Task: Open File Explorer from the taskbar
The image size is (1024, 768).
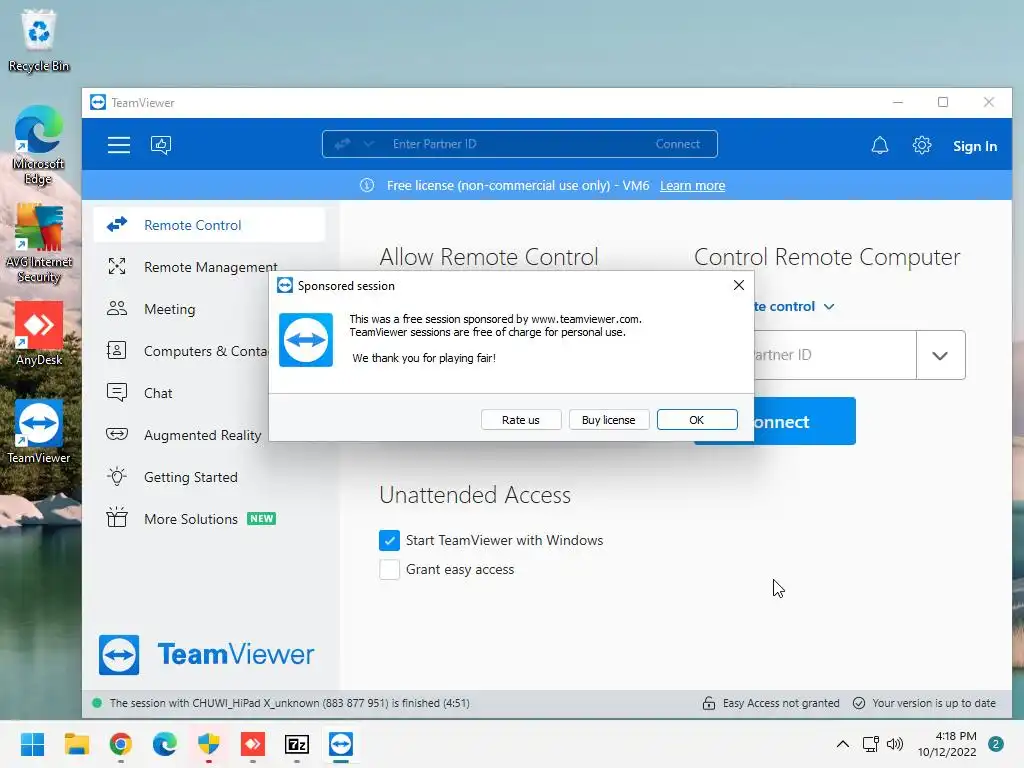Action: pos(76,744)
